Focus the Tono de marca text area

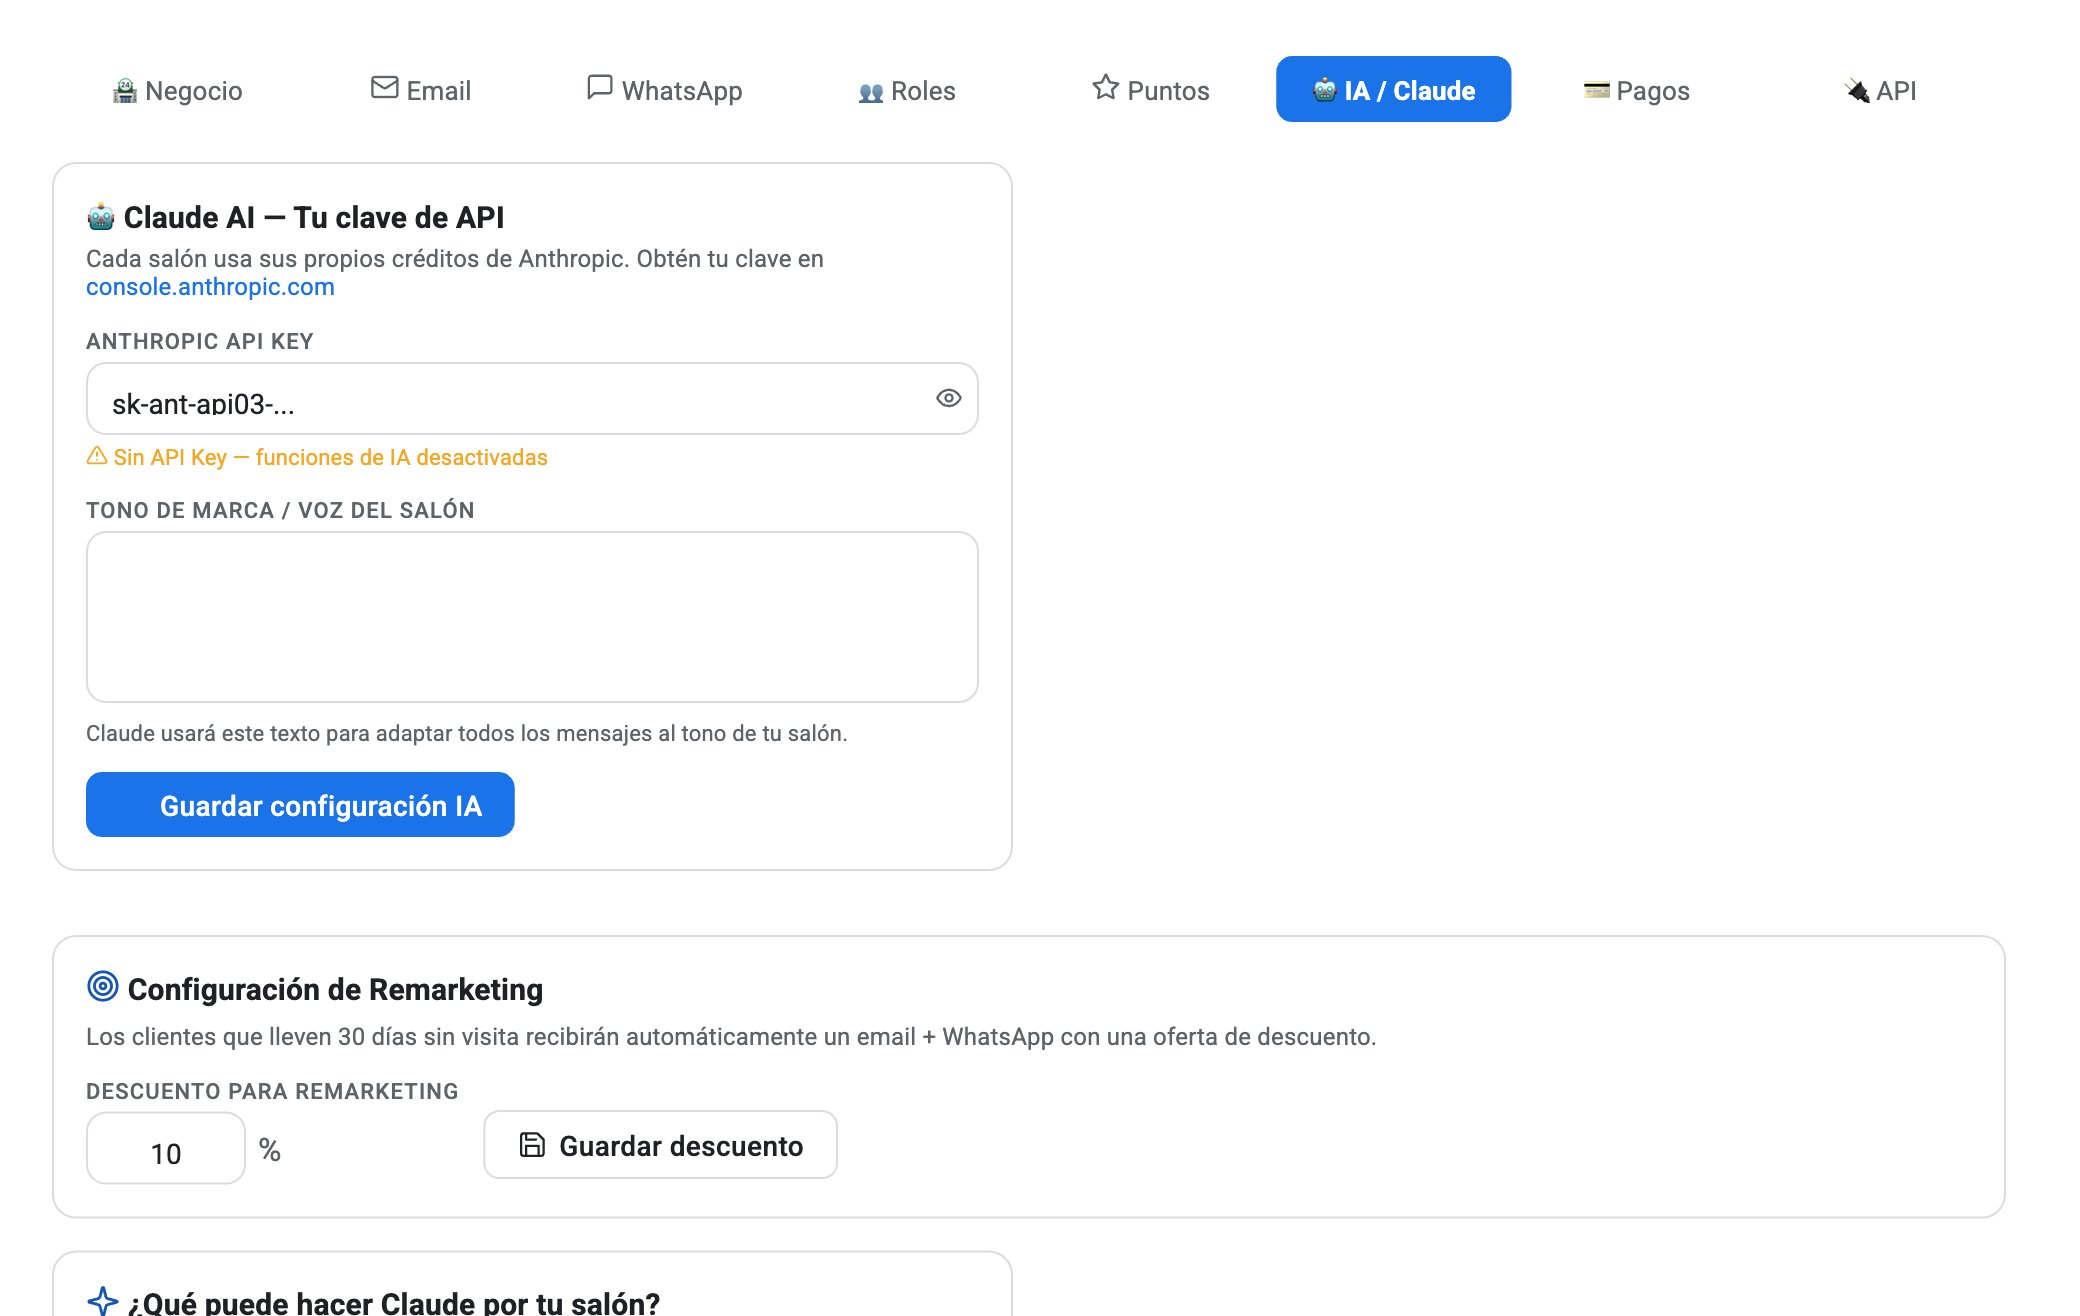click(x=532, y=617)
